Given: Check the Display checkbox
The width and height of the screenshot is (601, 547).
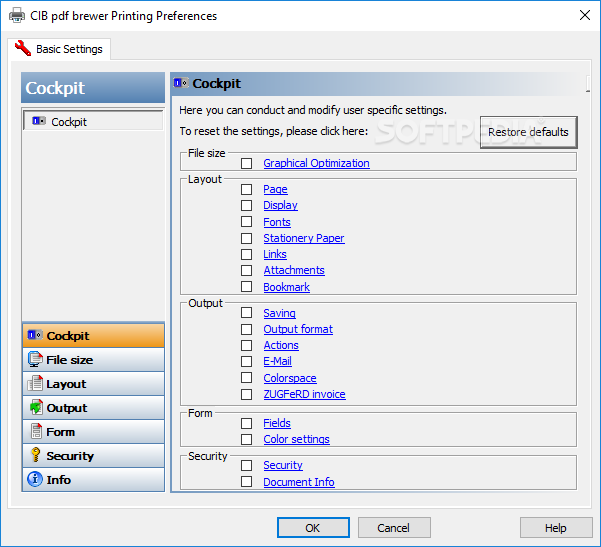Looking at the screenshot, I should pos(246,205).
